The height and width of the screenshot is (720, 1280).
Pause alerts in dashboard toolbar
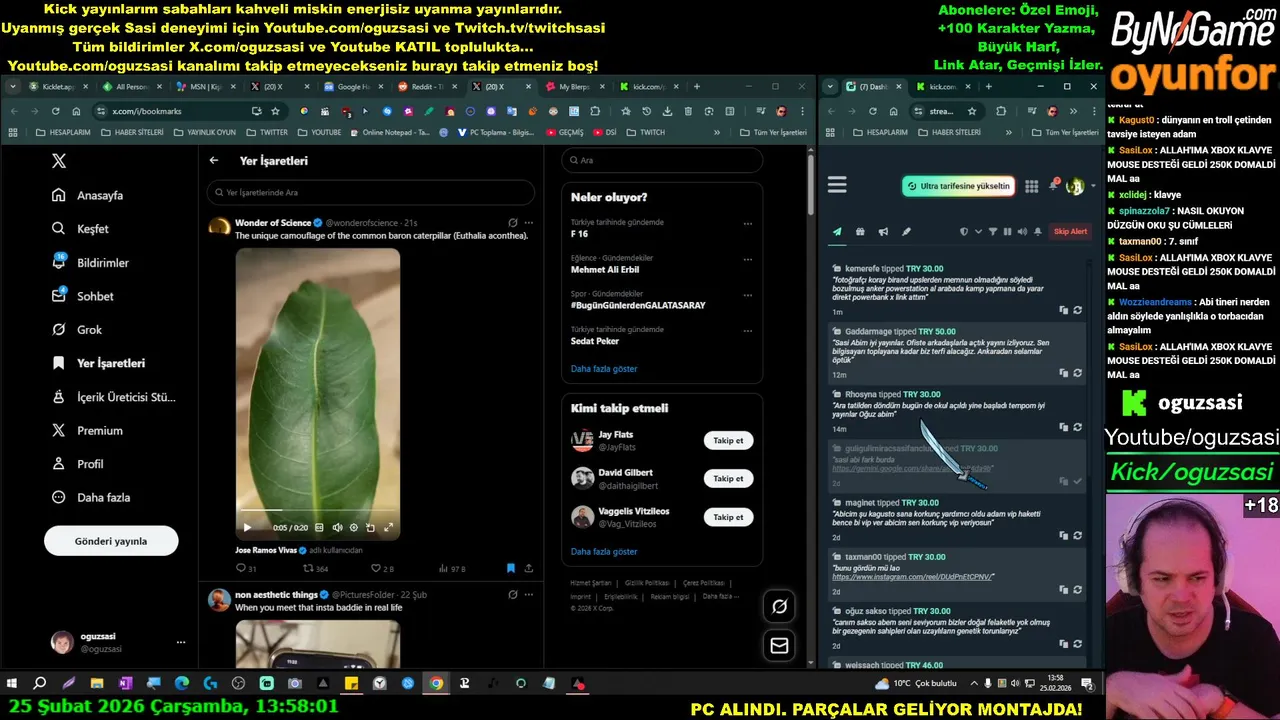point(1007,232)
